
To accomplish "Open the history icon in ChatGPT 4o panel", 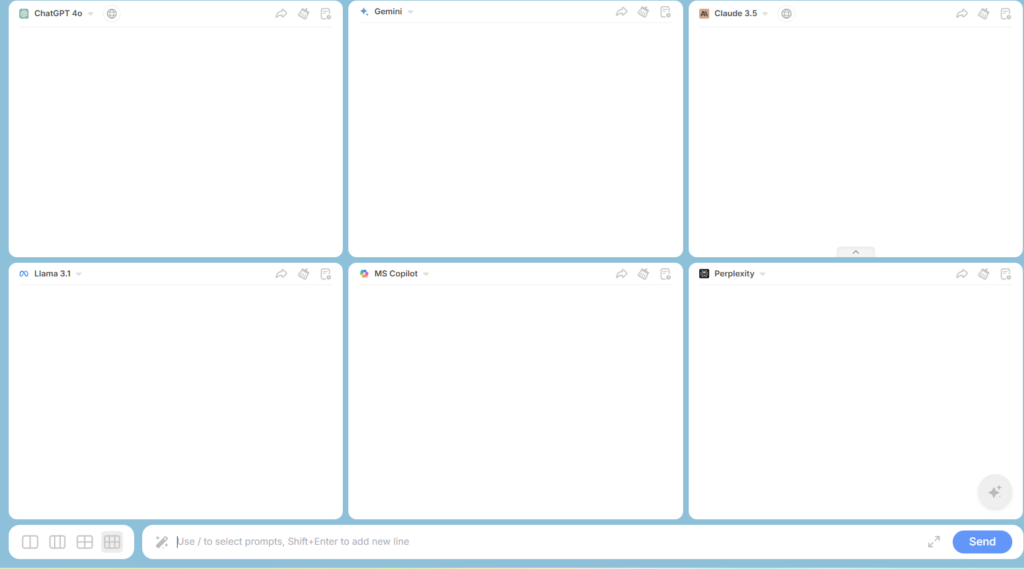I will coord(326,14).
